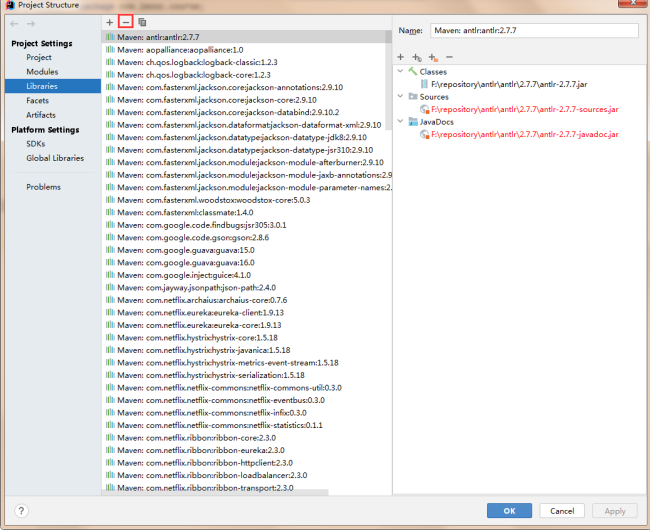The height and width of the screenshot is (530, 650).
Task: Click library icon beside aopalliance:1.0
Action: click(x=110, y=50)
